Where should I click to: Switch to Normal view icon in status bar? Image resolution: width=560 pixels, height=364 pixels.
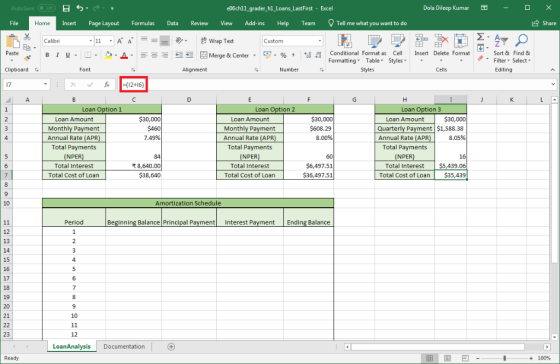click(430, 358)
